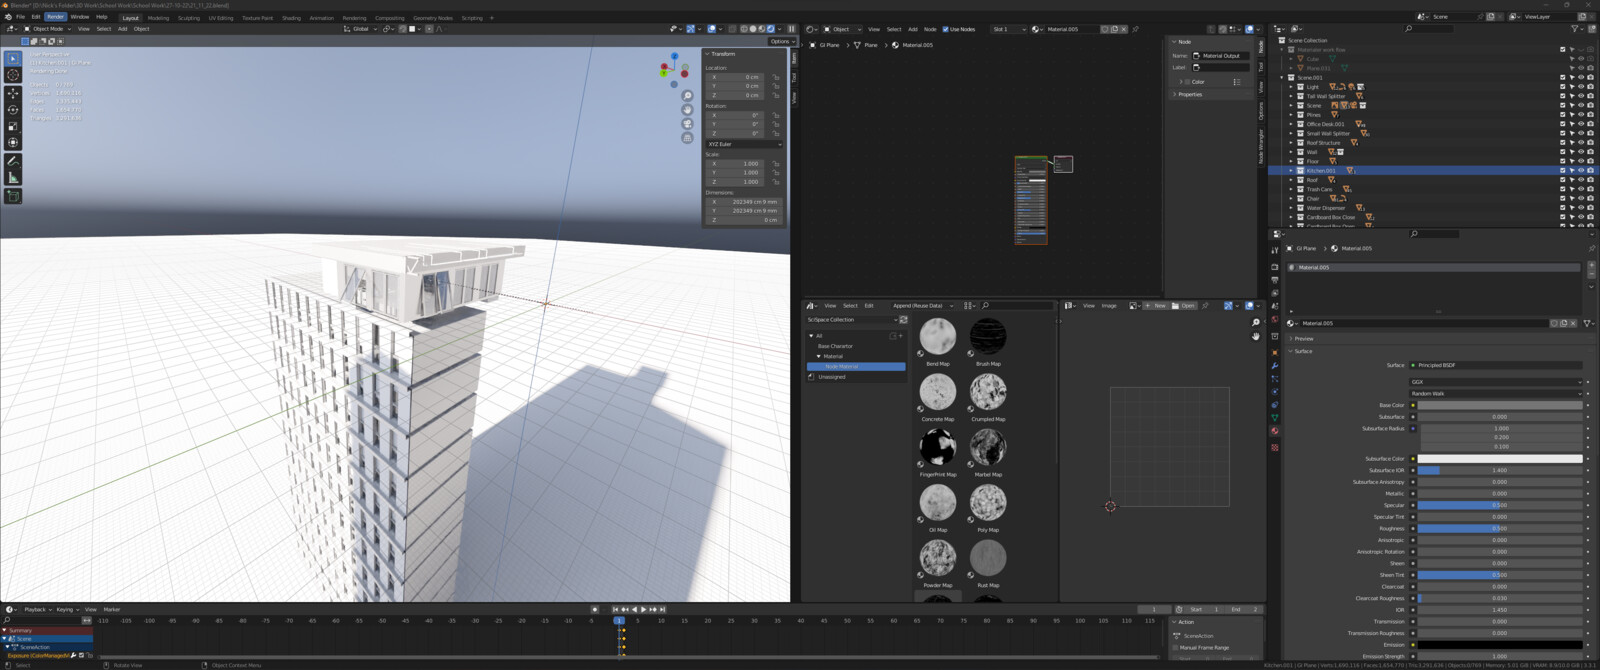This screenshot has height=670, width=1600.
Task: Select the Measure tool
Action: pos(13,178)
